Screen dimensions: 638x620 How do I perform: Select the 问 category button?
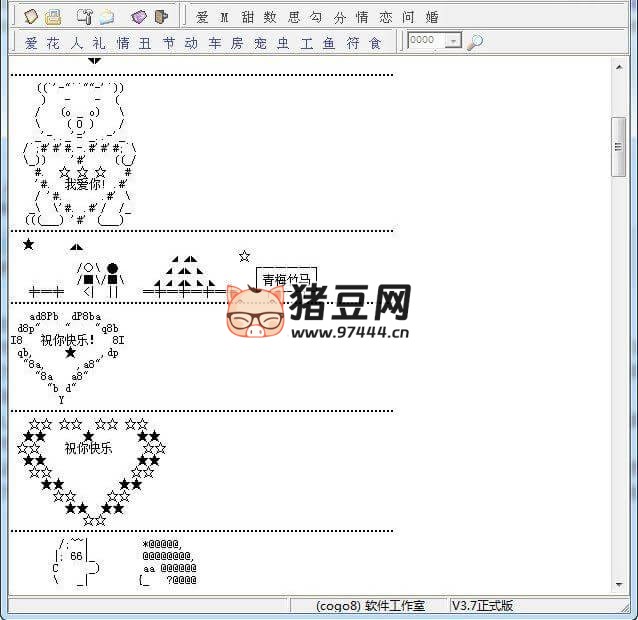(408, 17)
